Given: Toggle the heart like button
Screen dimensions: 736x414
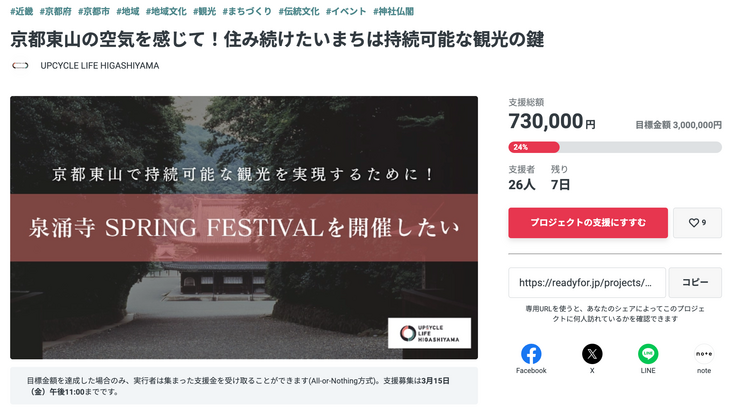Looking at the screenshot, I should [x=697, y=222].
